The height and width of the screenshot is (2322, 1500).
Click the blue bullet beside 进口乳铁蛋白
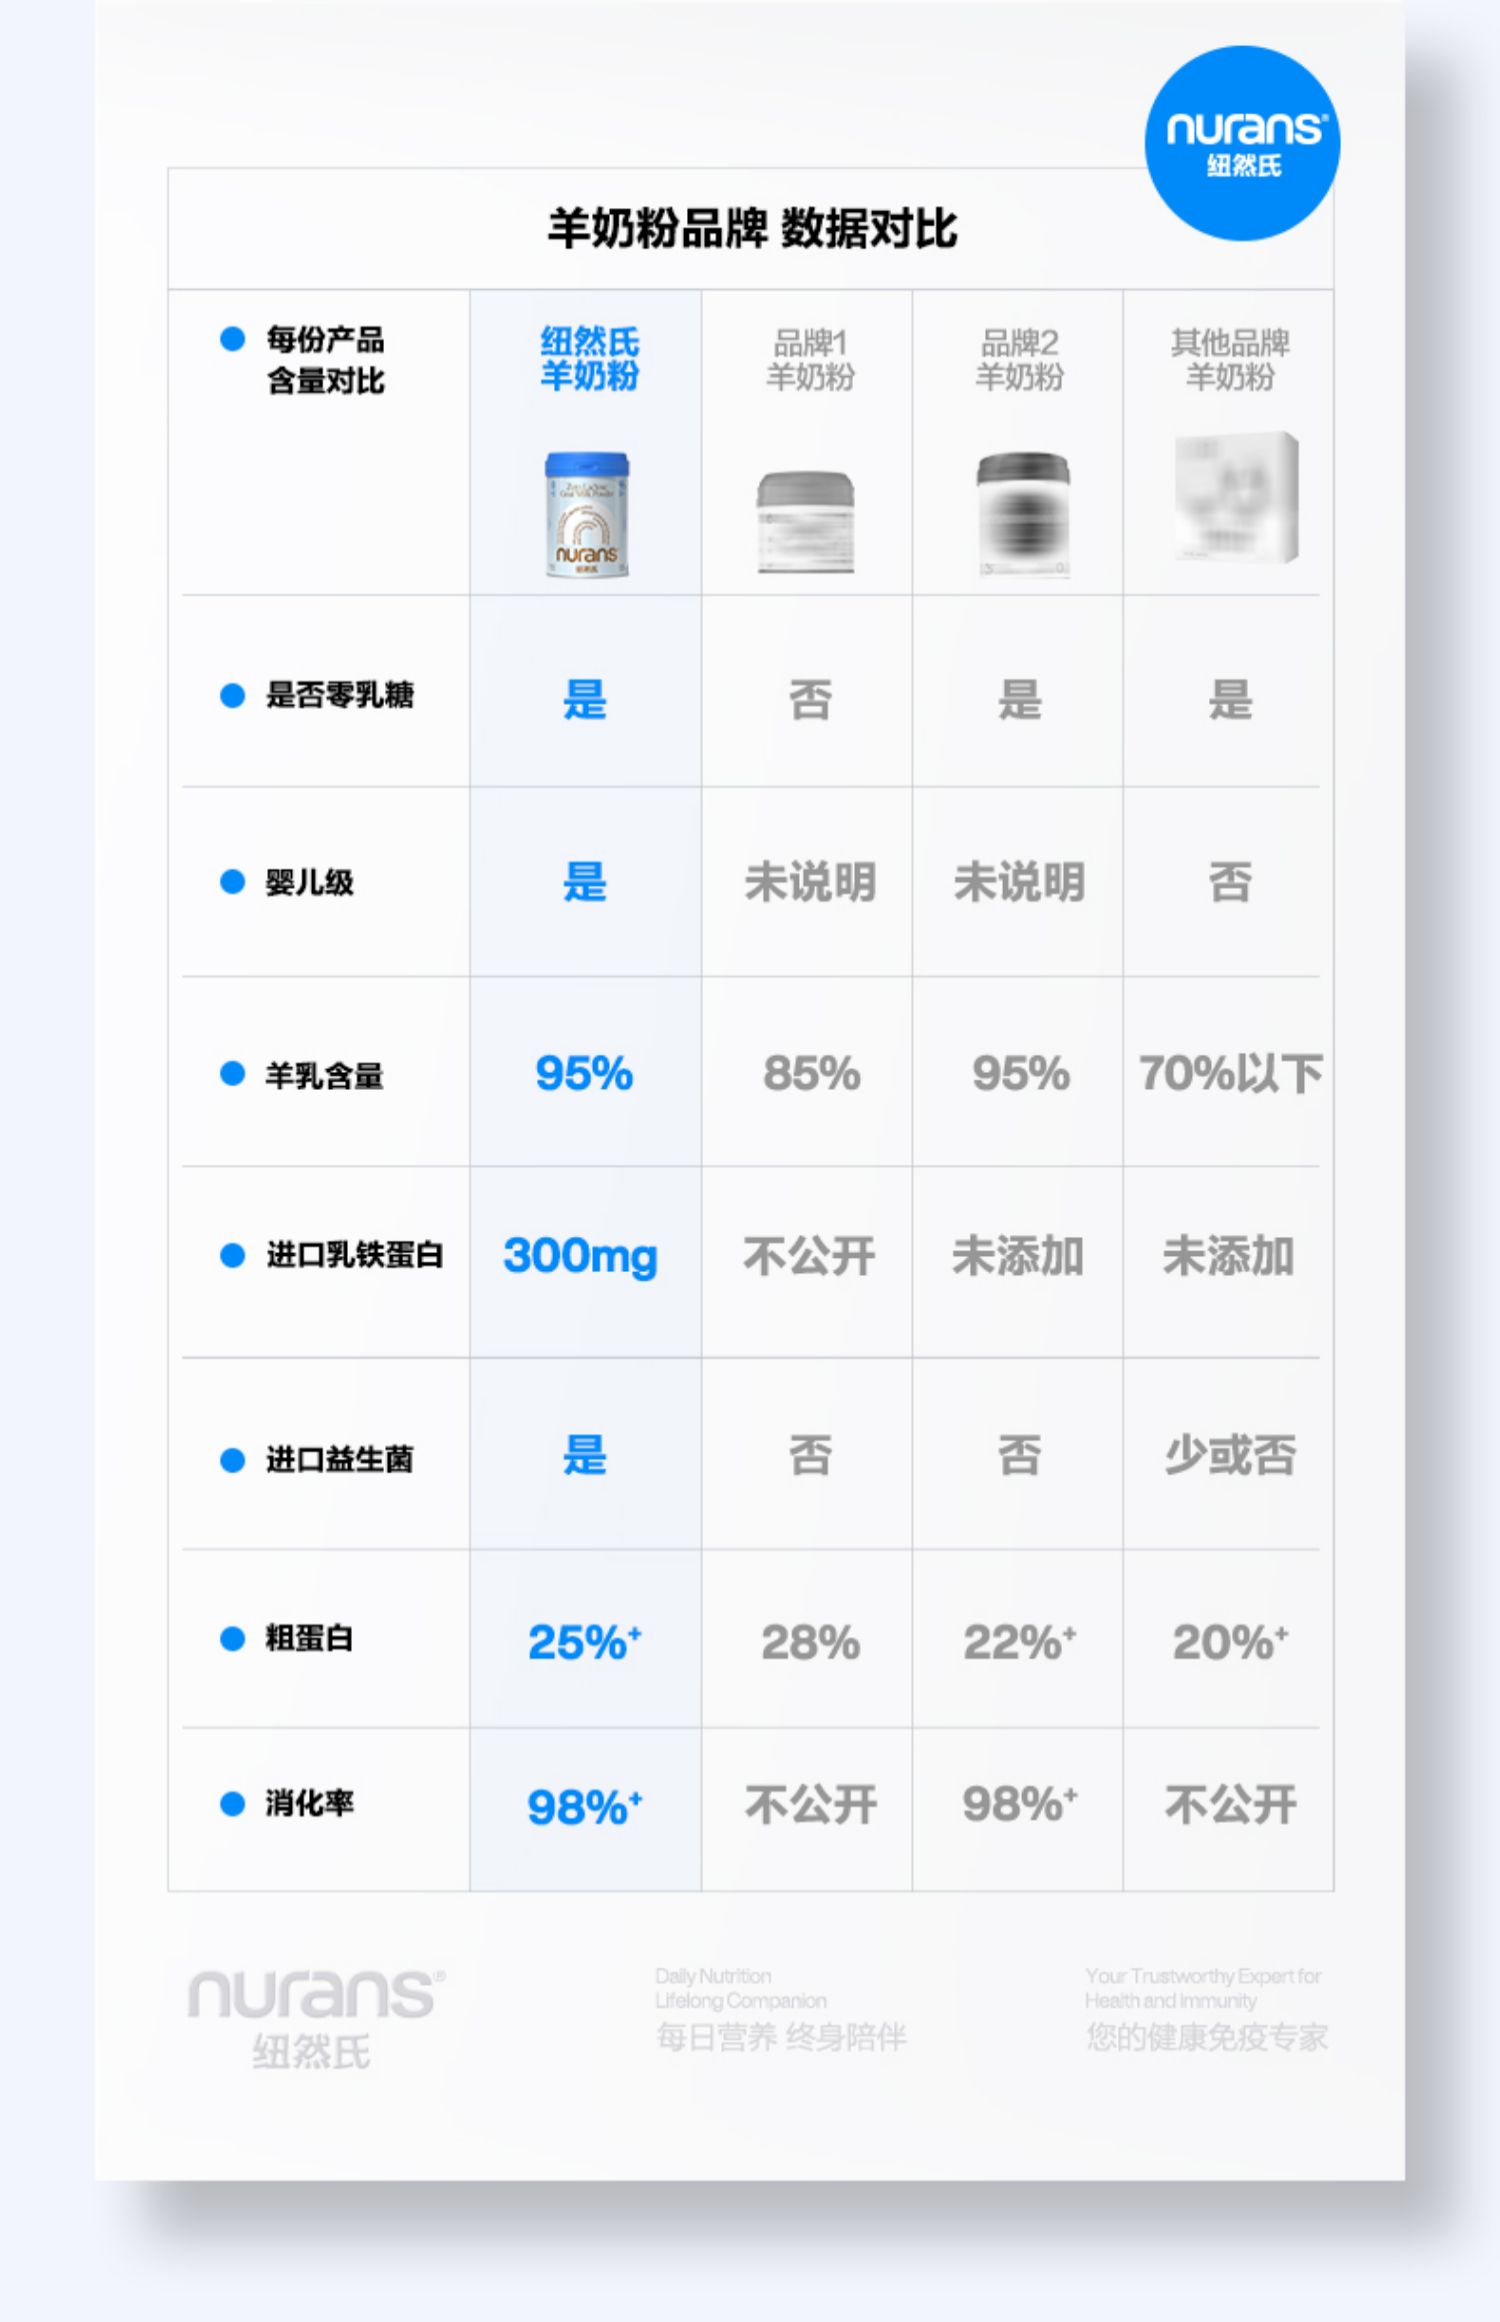click(x=232, y=1256)
